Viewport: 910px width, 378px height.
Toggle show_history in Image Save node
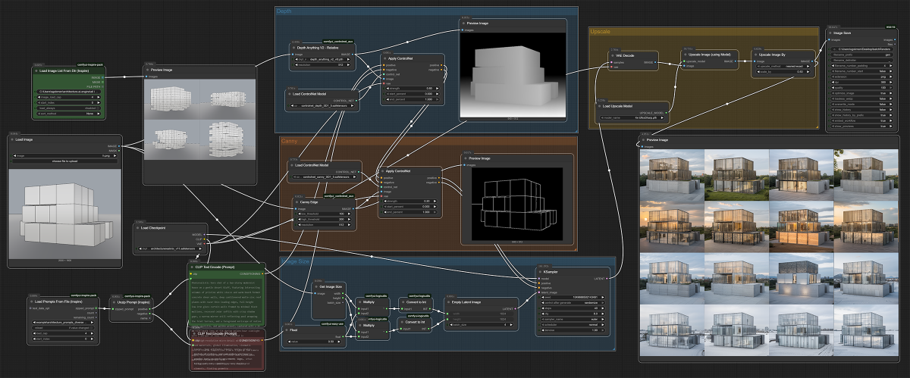[862, 110]
